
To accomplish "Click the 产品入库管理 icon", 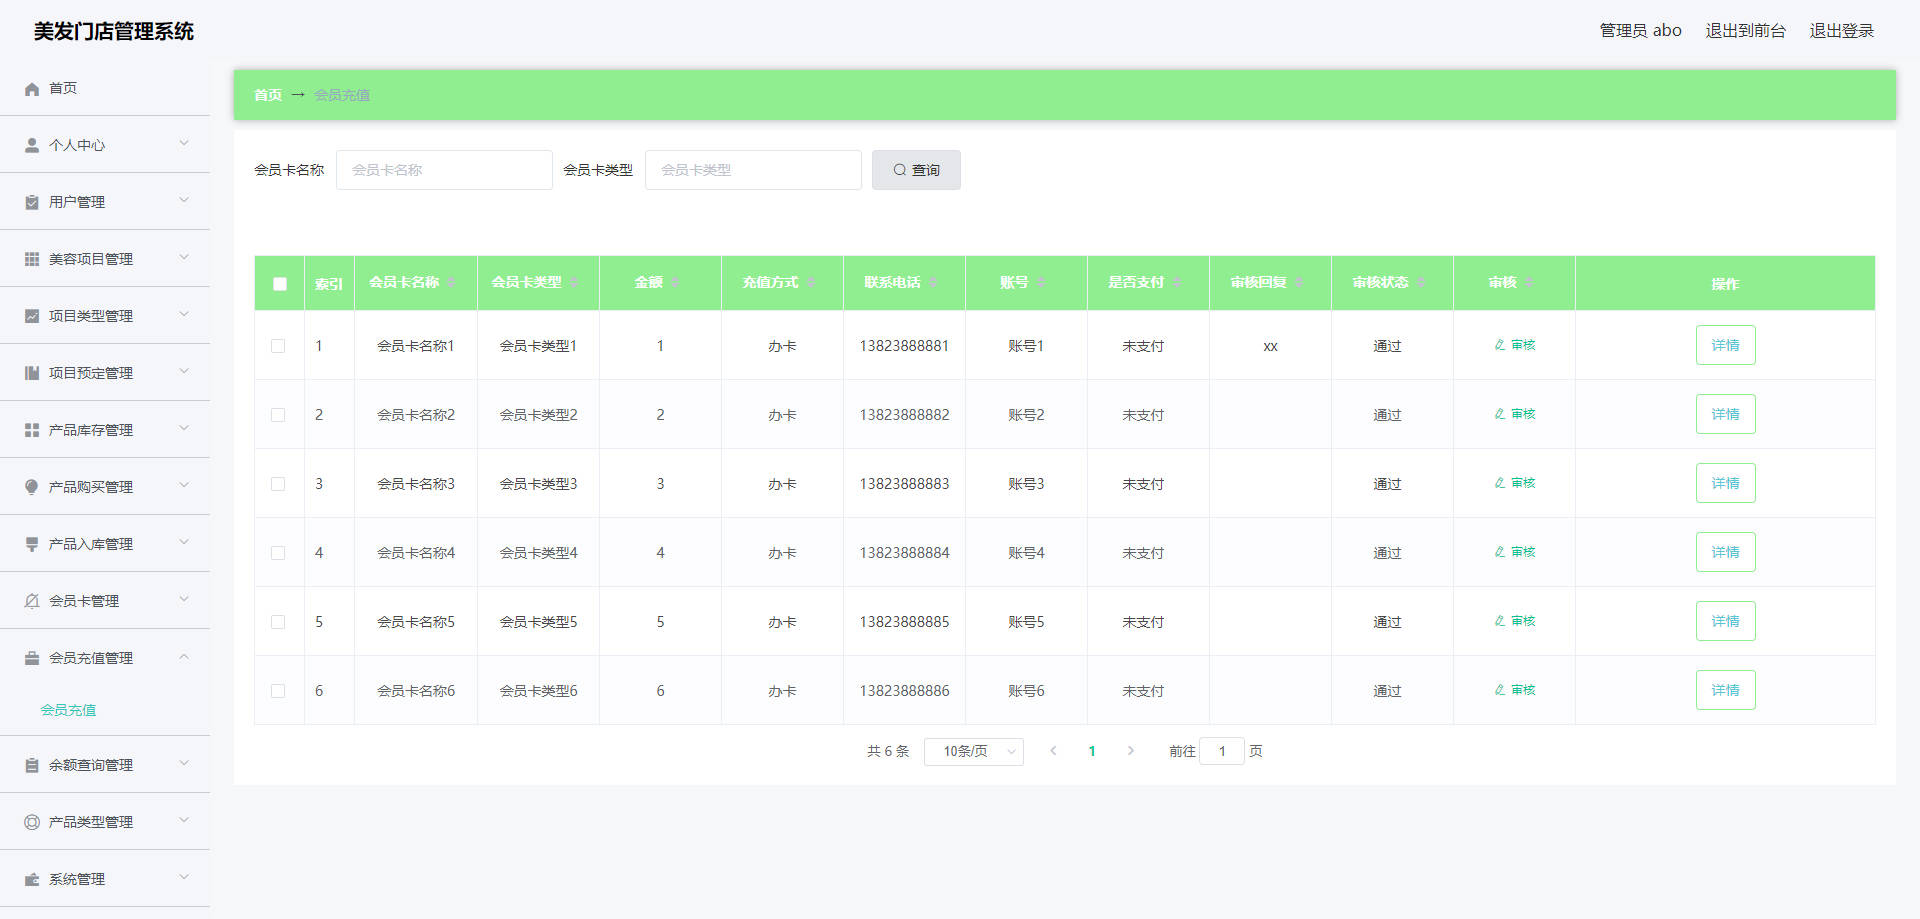I will coord(32,544).
